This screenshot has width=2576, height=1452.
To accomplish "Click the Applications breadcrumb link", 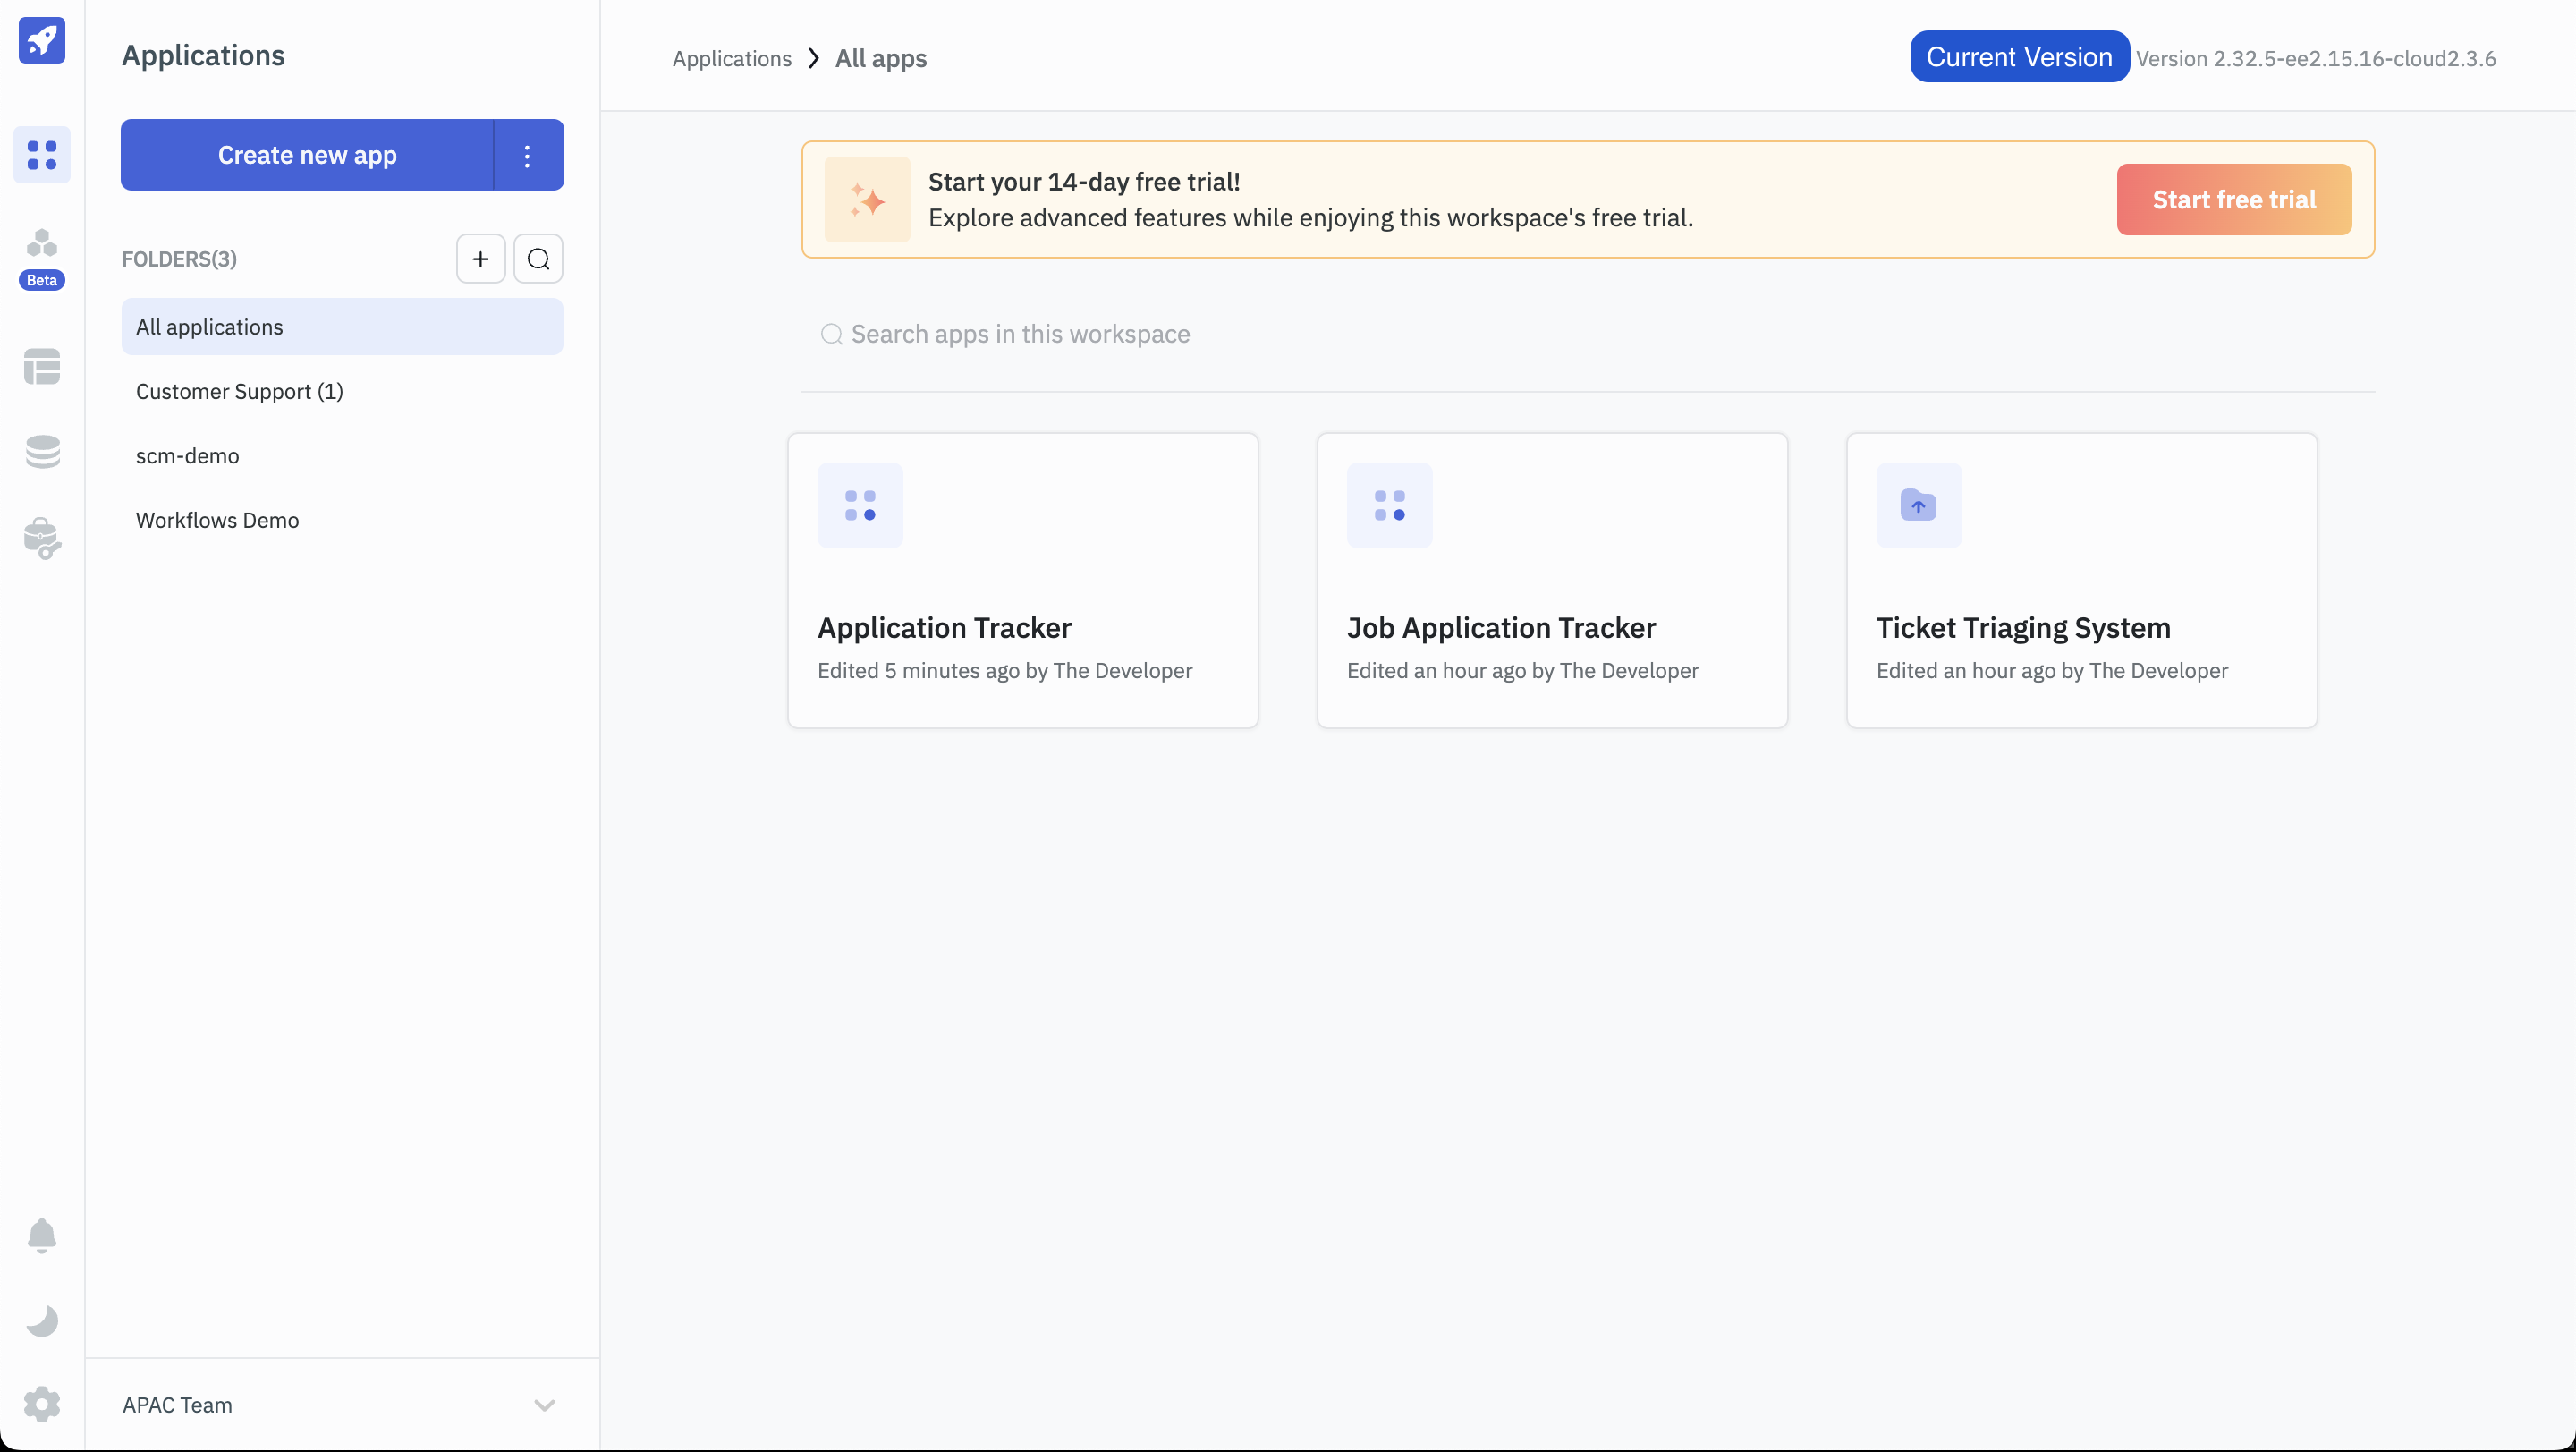I will (x=731, y=59).
